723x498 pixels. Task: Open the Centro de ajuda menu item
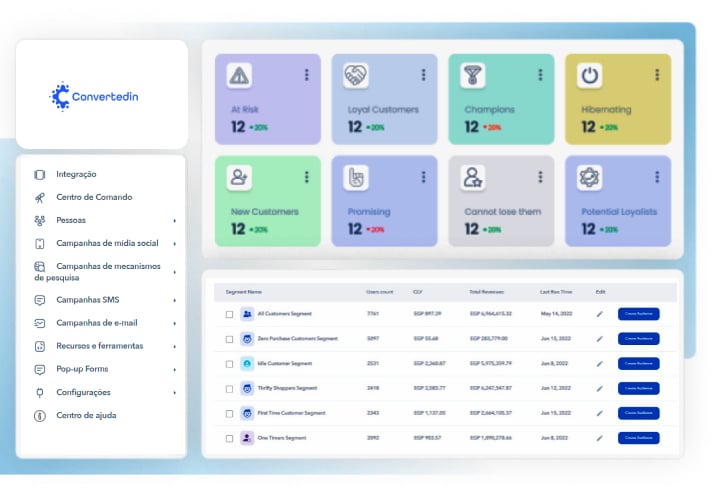tap(86, 415)
